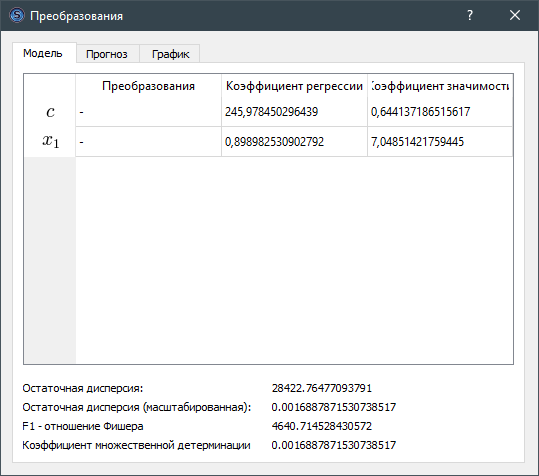Open the Прогноз tab

108,54
